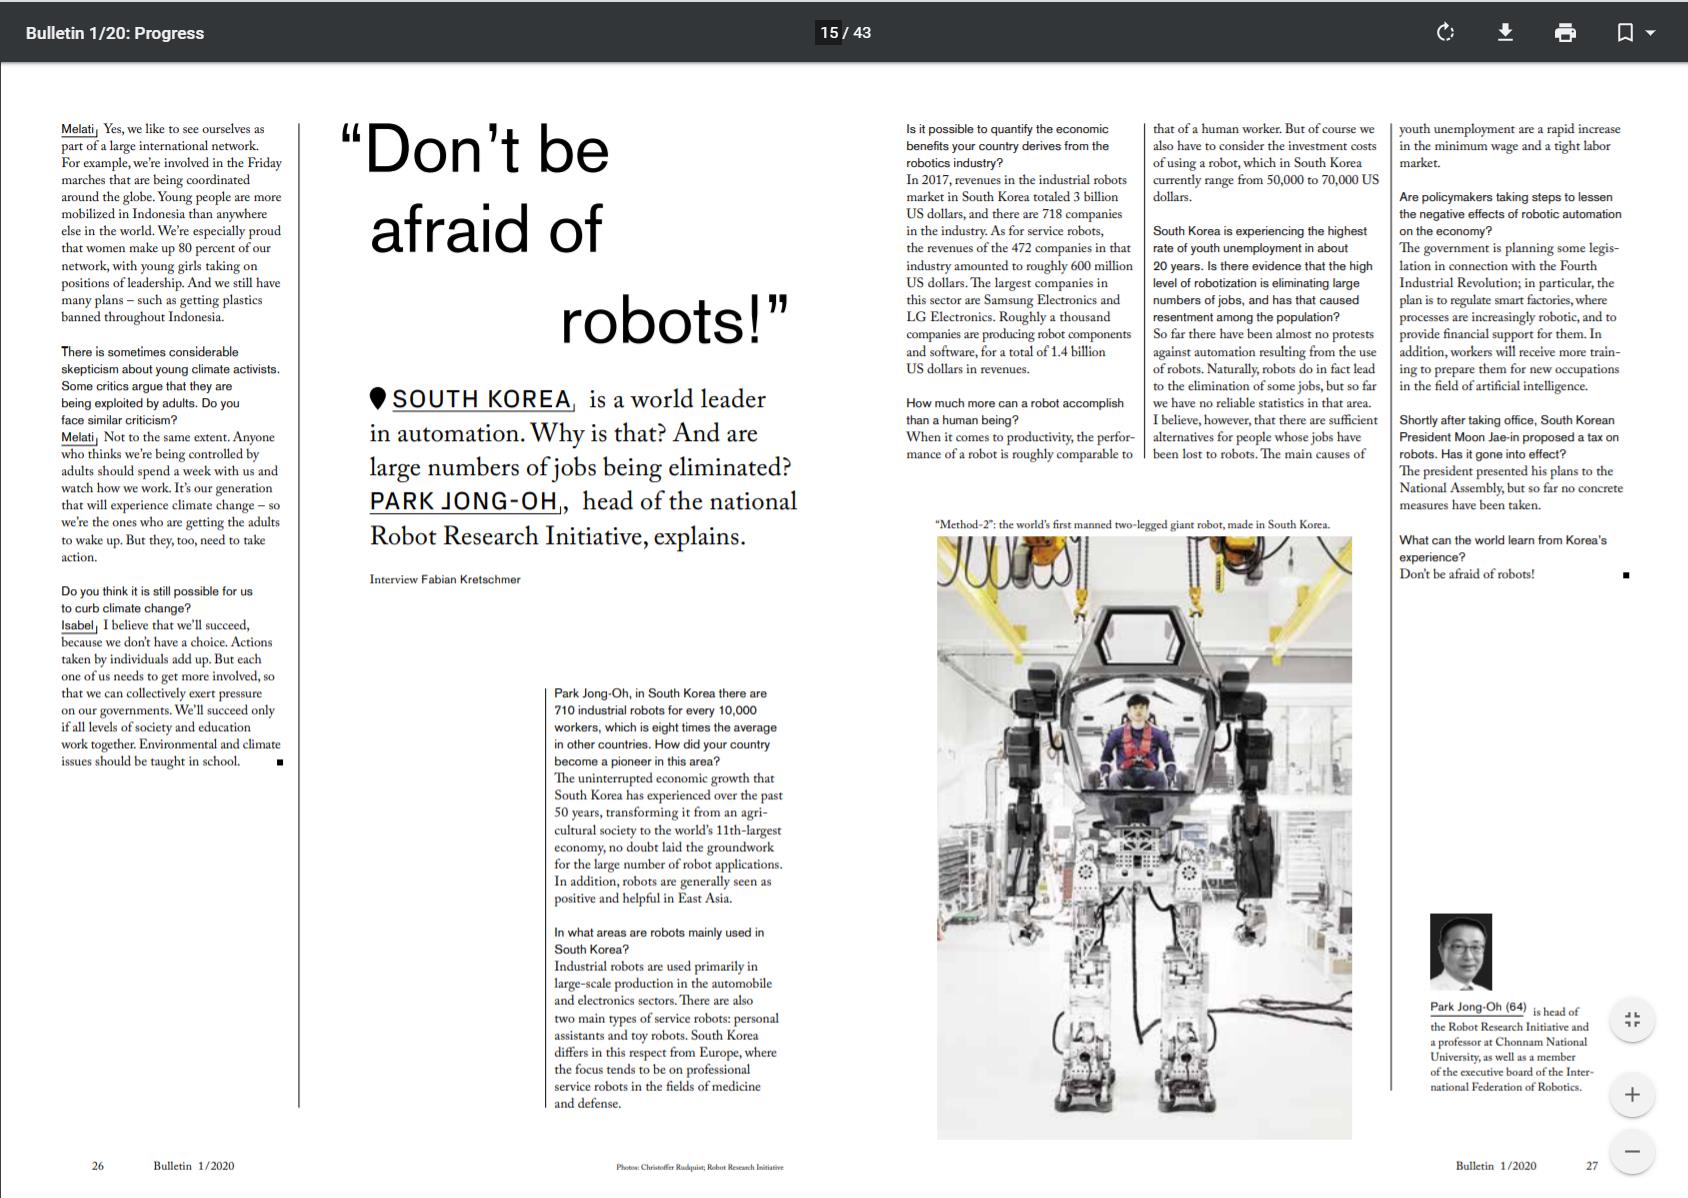This screenshot has width=1688, height=1198.
Task: Click Park Jong-Oh portrait photo
Action: point(1460,951)
